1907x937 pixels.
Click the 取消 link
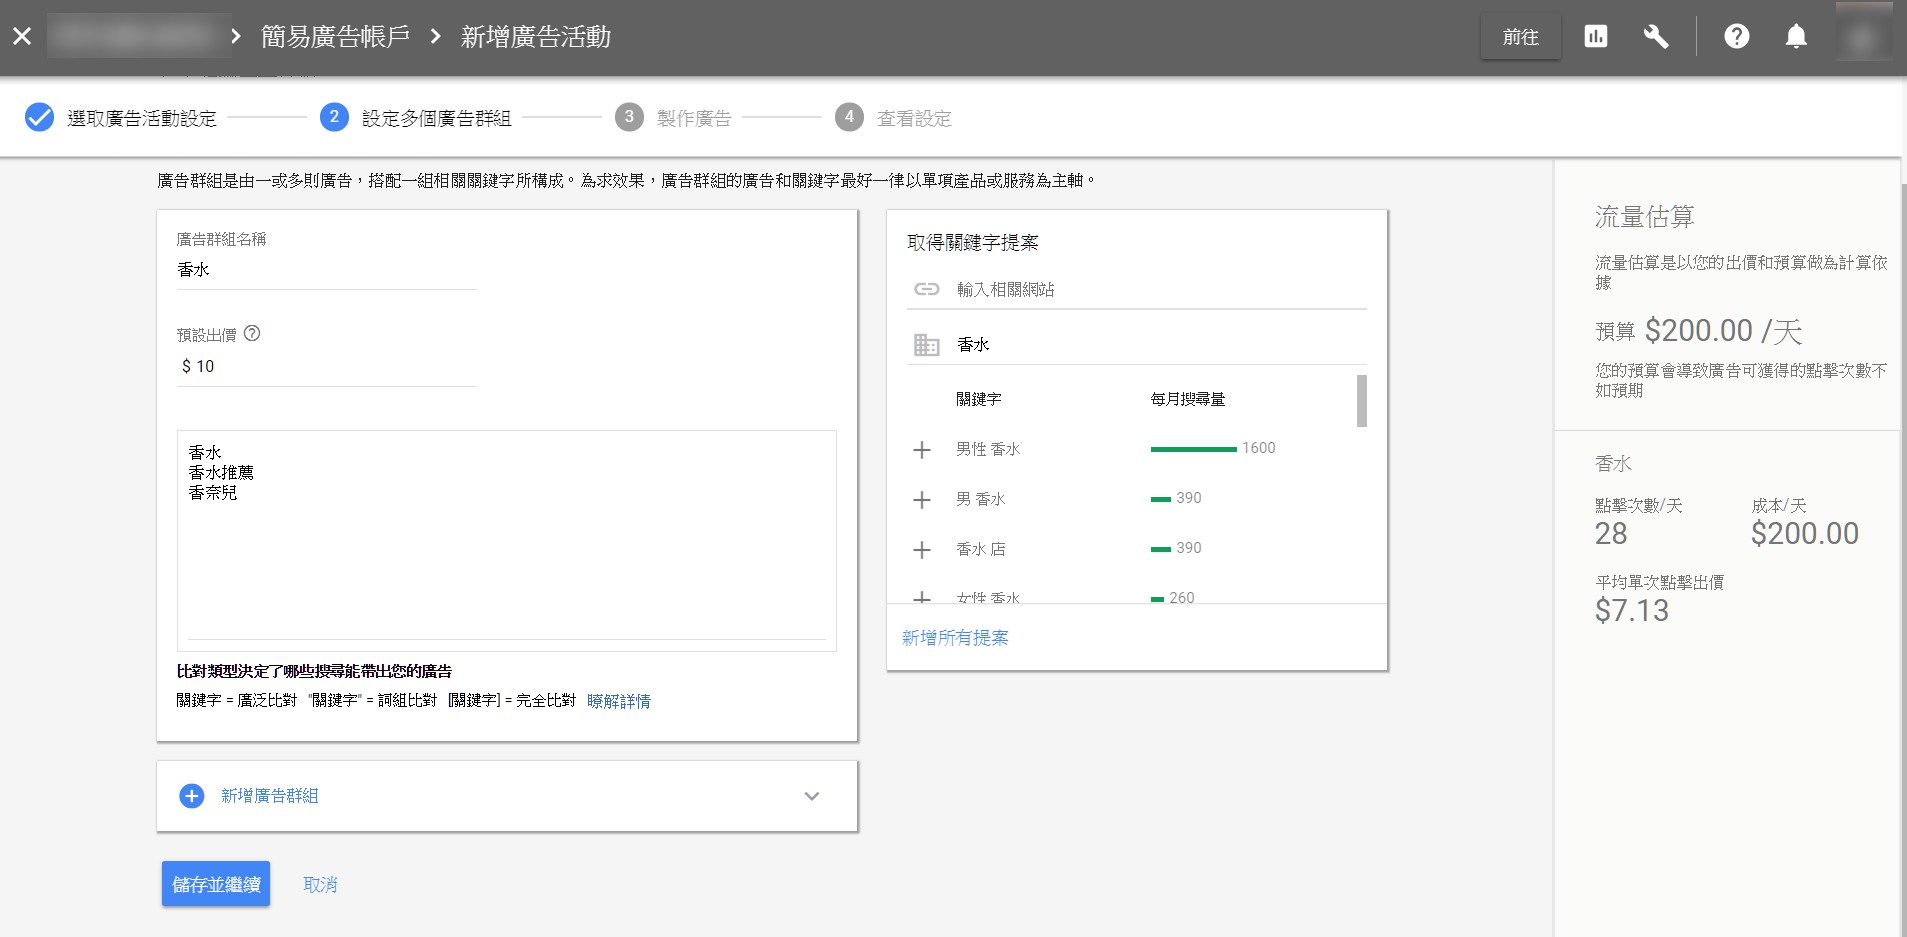click(x=320, y=885)
